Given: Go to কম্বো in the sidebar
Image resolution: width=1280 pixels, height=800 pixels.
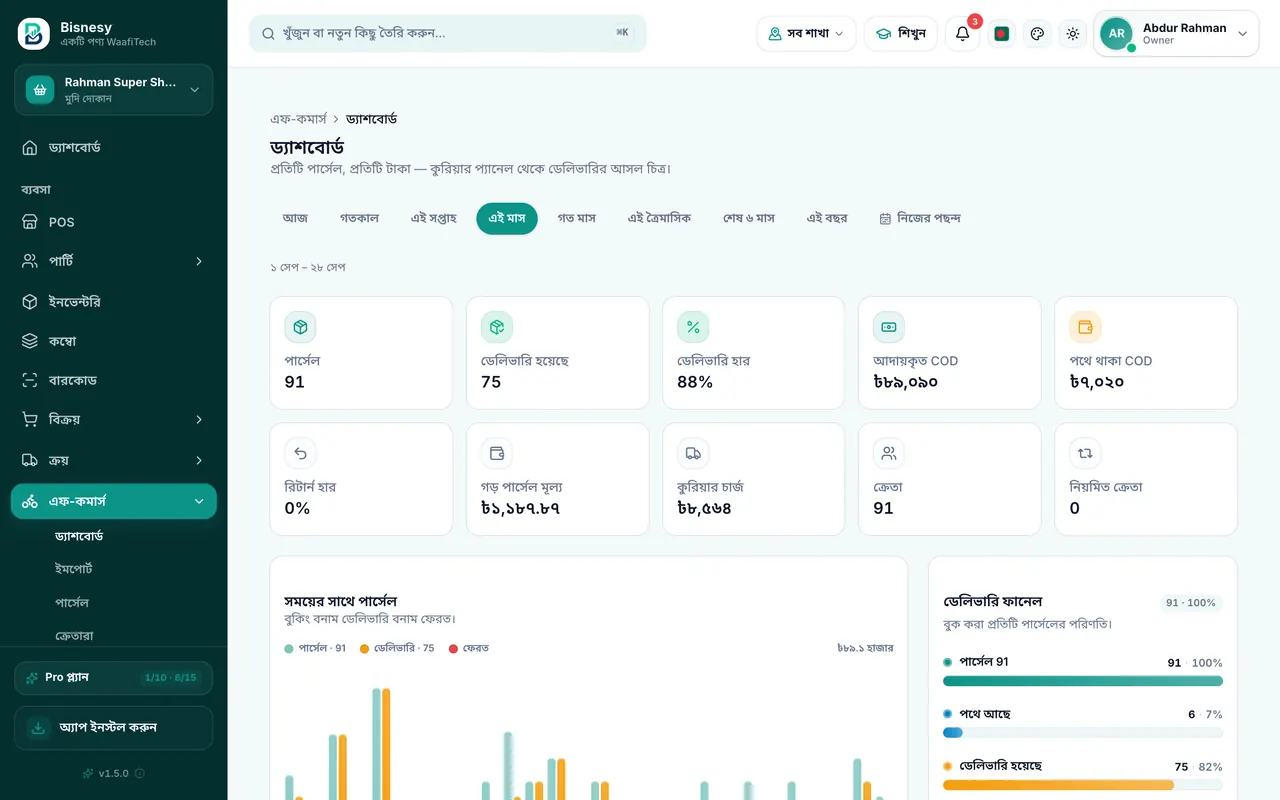Looking at the screenshot, I should (113, 341).
